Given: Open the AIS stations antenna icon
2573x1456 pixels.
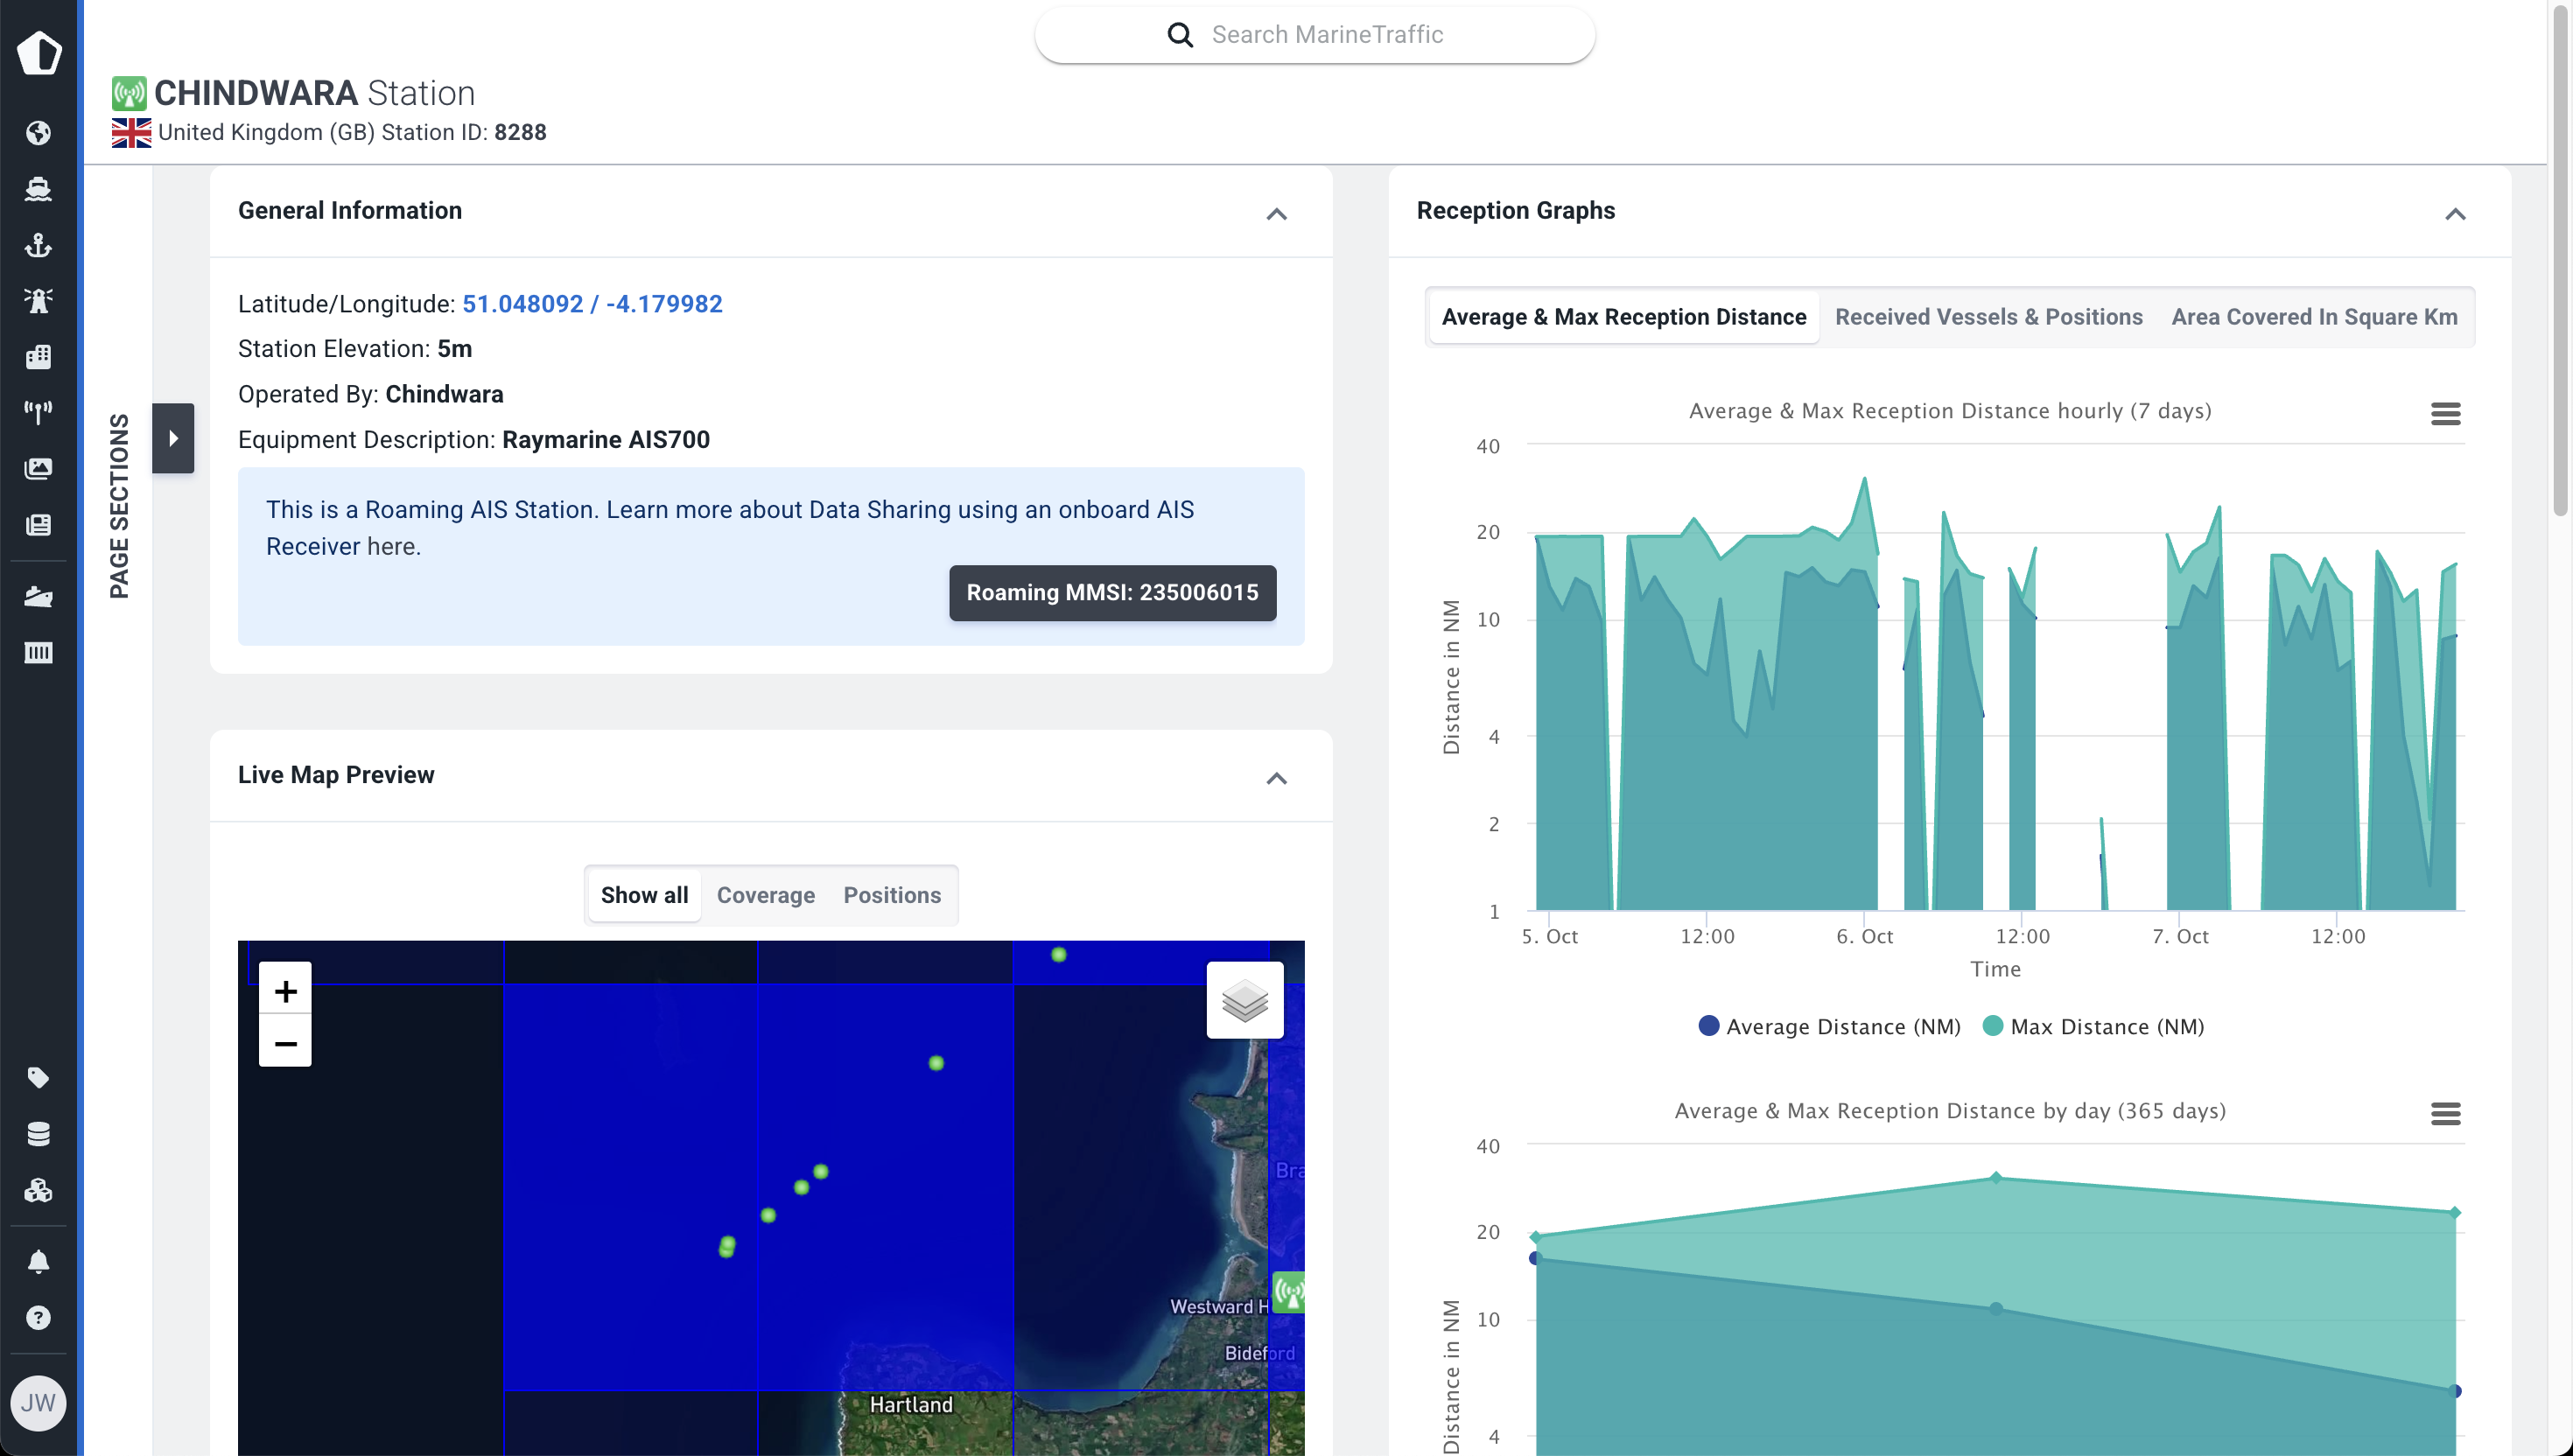Looking at the screenshot, I should pyautogui.click(x=38, y=412).
